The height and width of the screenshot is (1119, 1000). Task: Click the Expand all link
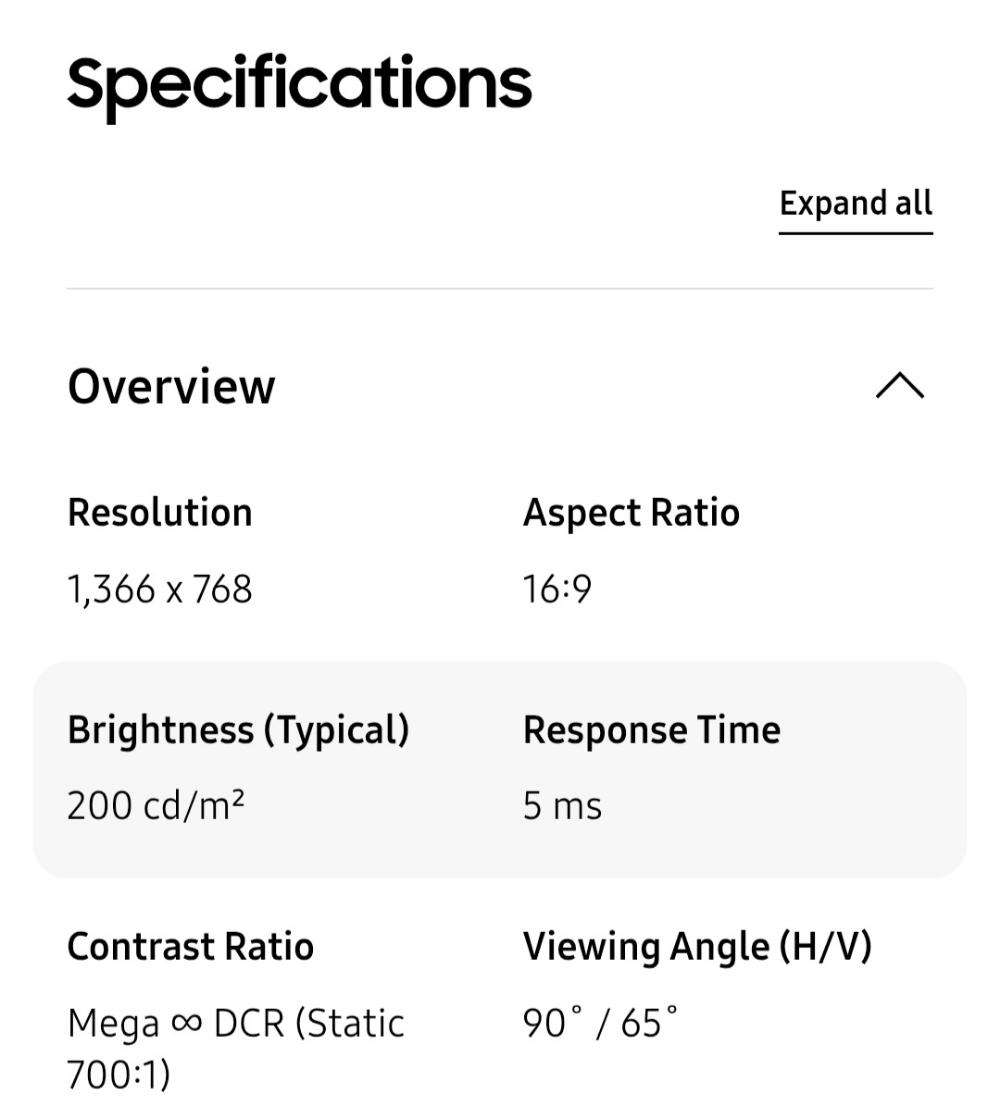[x=856, y=204]
